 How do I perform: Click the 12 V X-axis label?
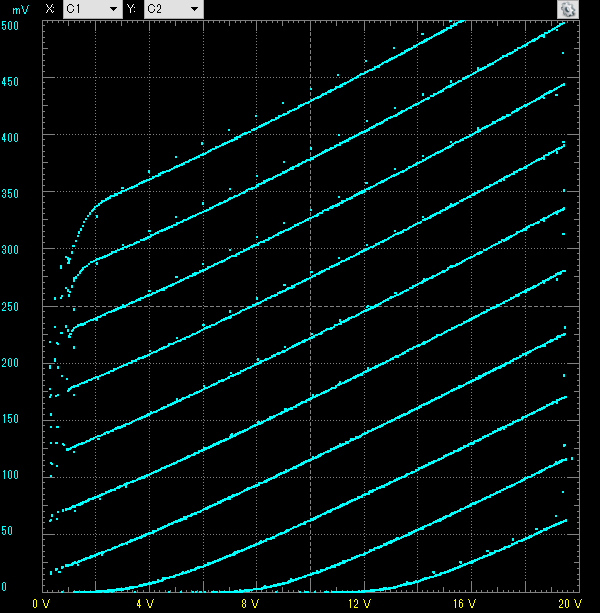359,604
